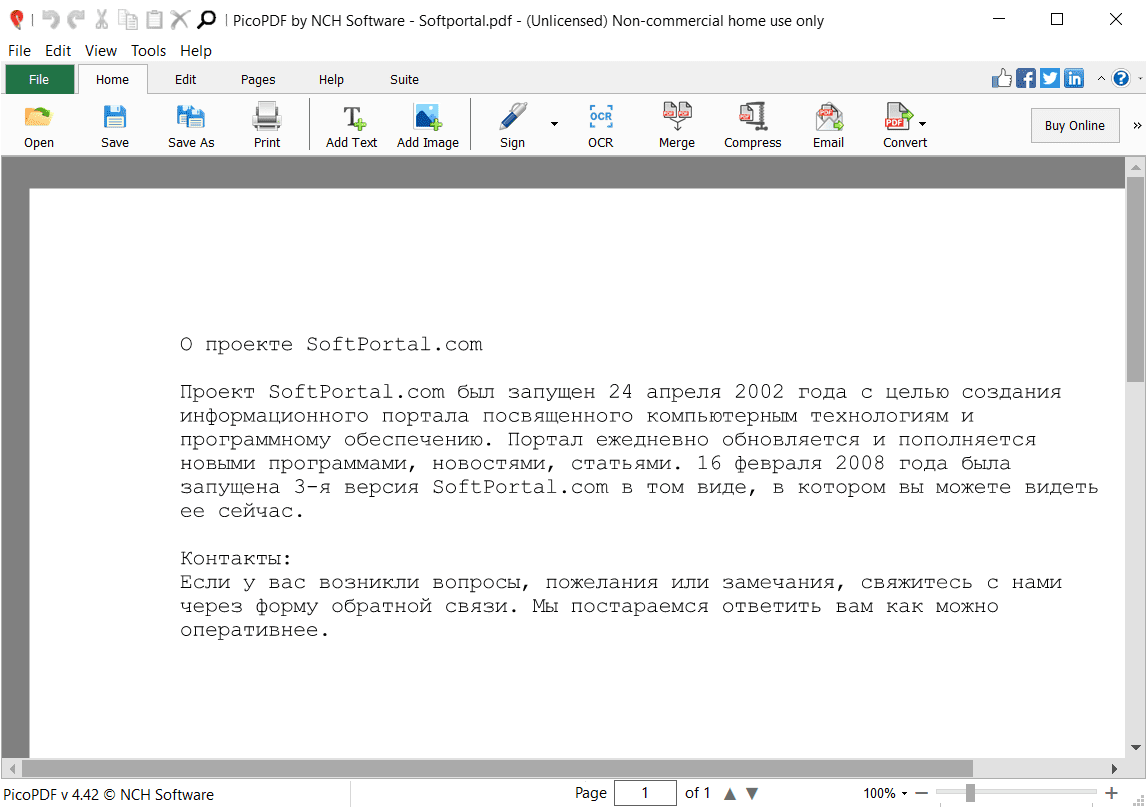Image resolution: width=1147 pixels, height=809 pixels.
Task: Click the Undo arrow in title bar
Action: tap(50, 19)
